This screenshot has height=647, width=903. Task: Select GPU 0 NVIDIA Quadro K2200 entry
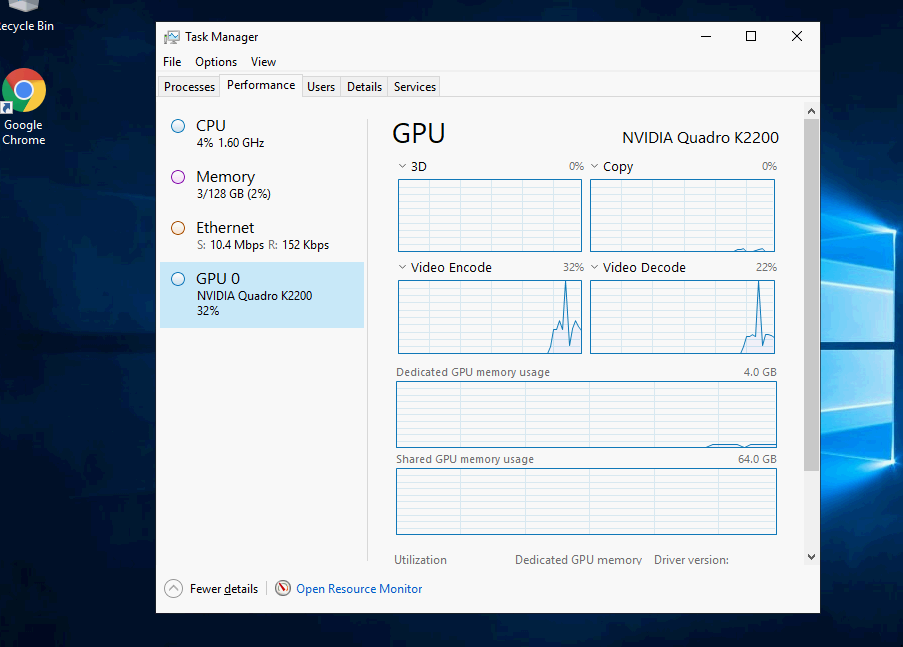tap(262, 295)
